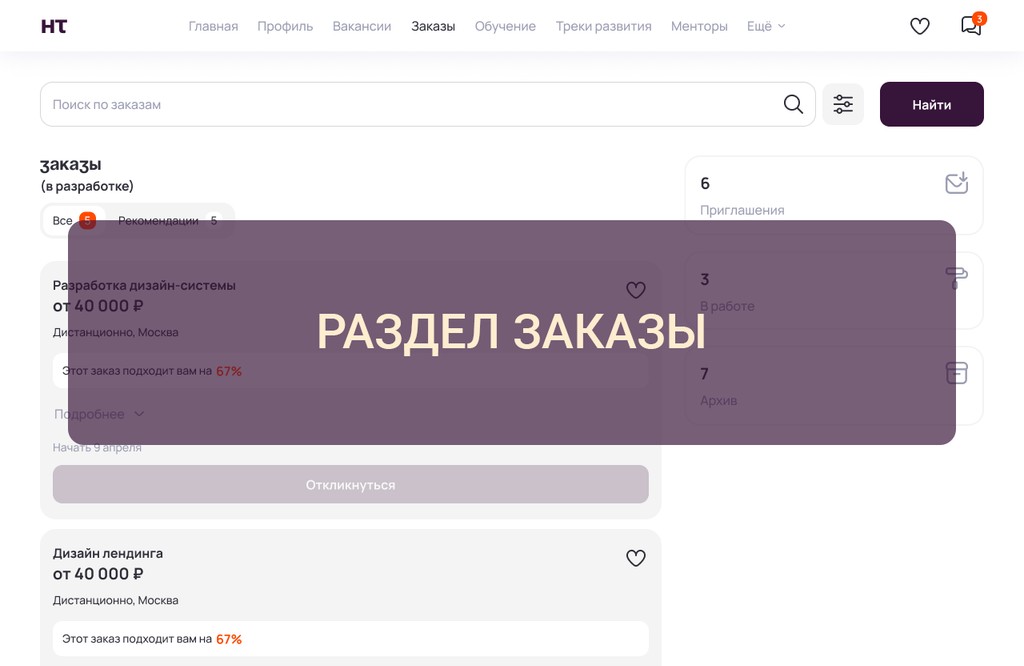Favorite the Дизайн лендинга order heart
This screenshot has width=1024, height=666.
[635, 558]
